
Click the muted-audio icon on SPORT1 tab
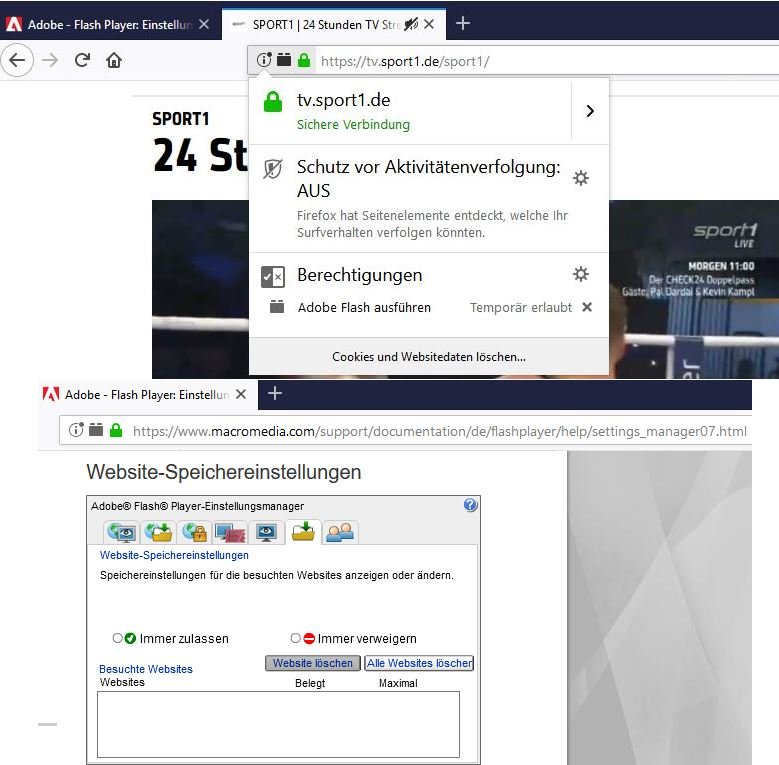click(411, 24)
